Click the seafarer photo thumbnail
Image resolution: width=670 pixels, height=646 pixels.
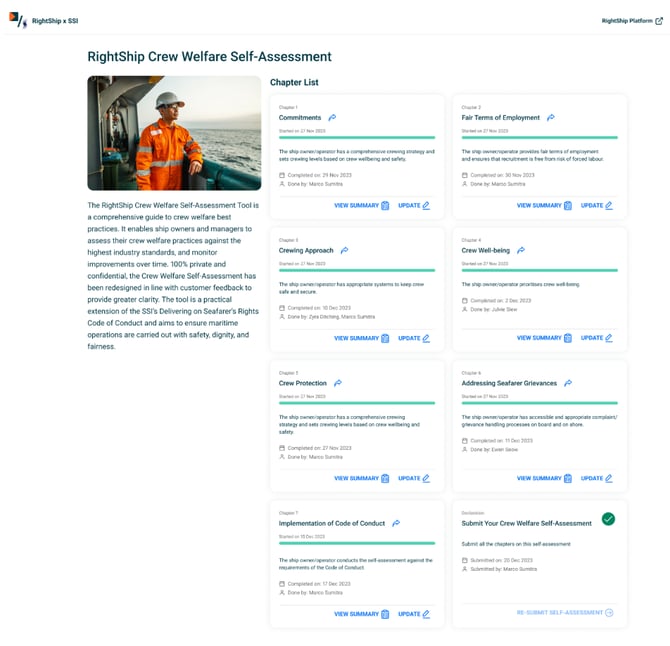(174, 133)
